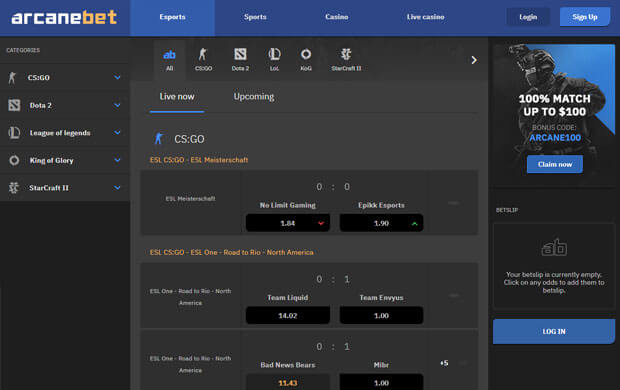Open the Sports menu
The height and width of the screenshot is (390, 620).
click(255, 17)
